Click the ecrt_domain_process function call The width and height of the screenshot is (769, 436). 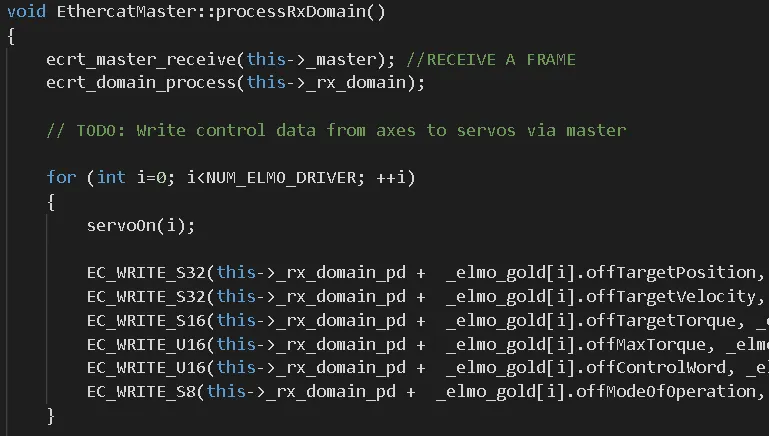coord(141,82)
